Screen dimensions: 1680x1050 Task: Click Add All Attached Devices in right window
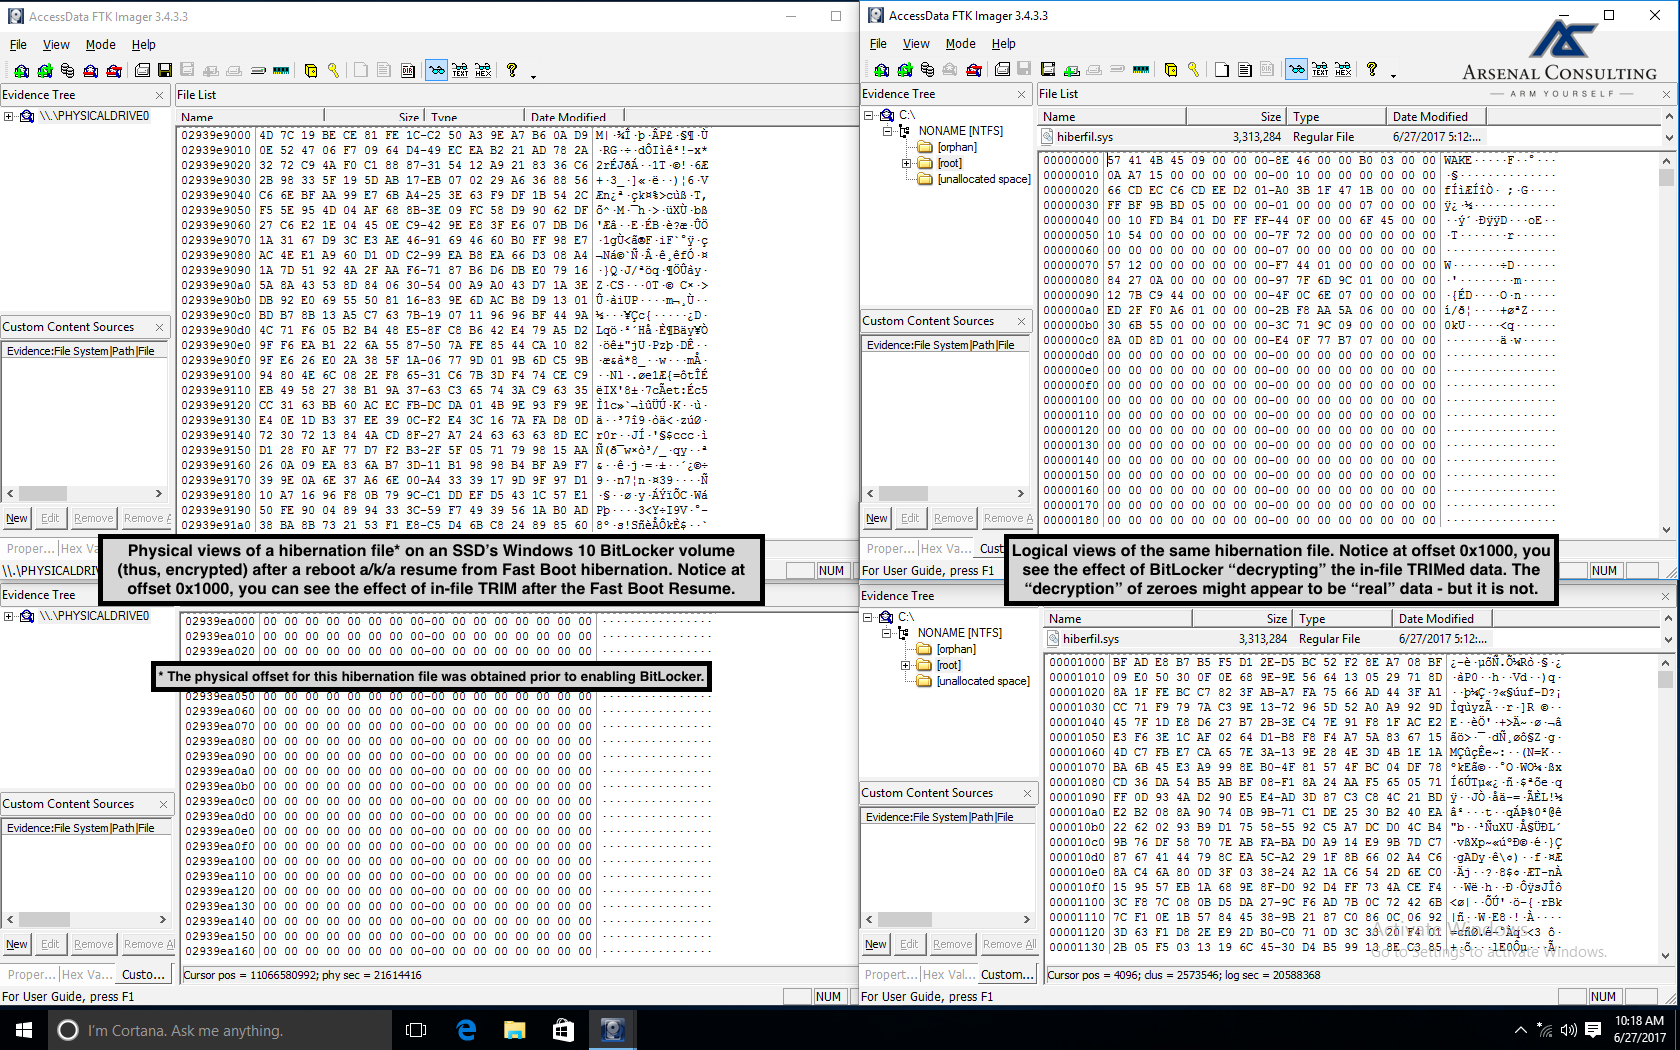click(x=904, y=70)
